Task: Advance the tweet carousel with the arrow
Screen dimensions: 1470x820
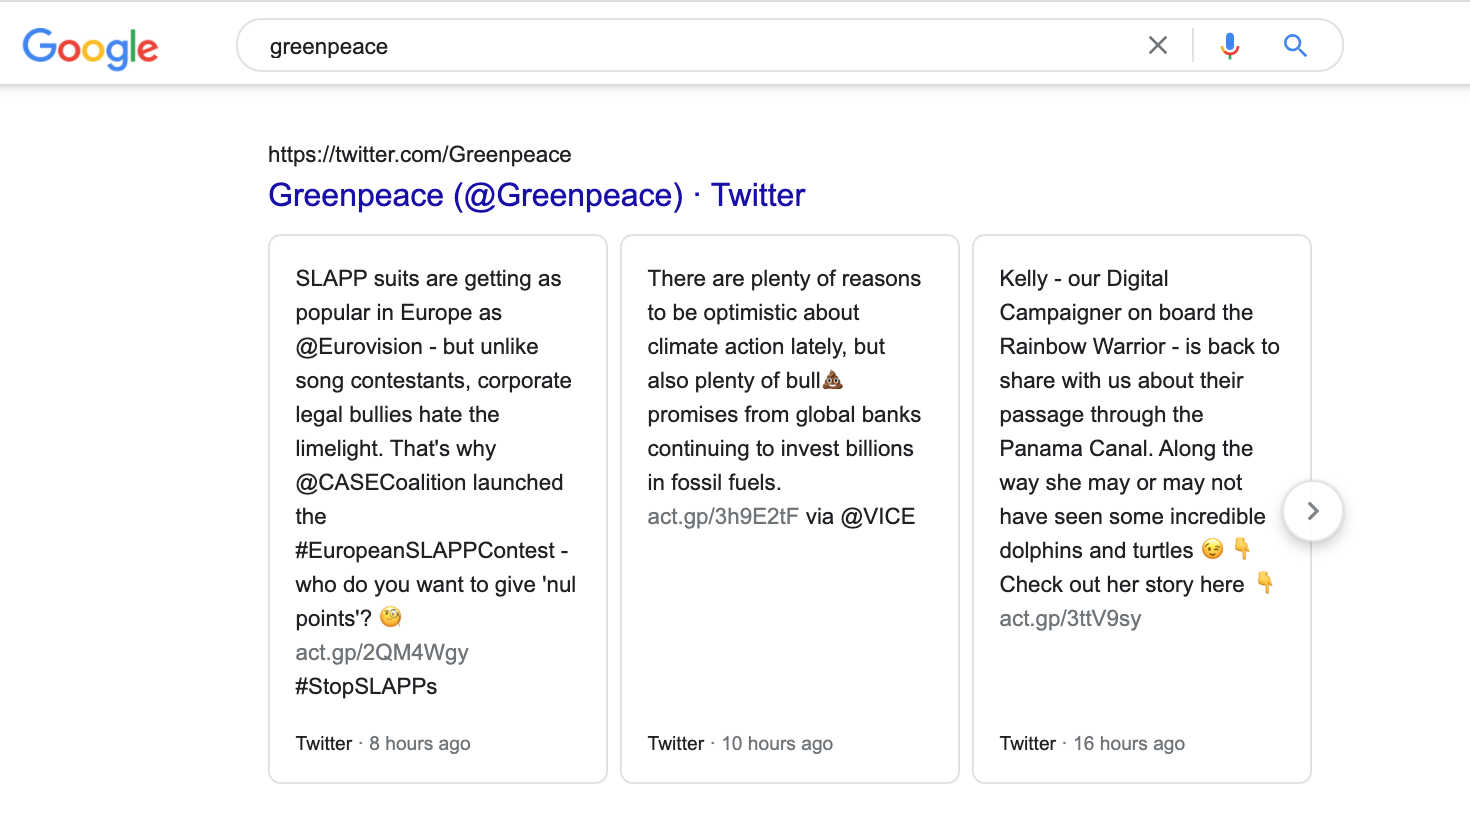Action: (1313, 511)
